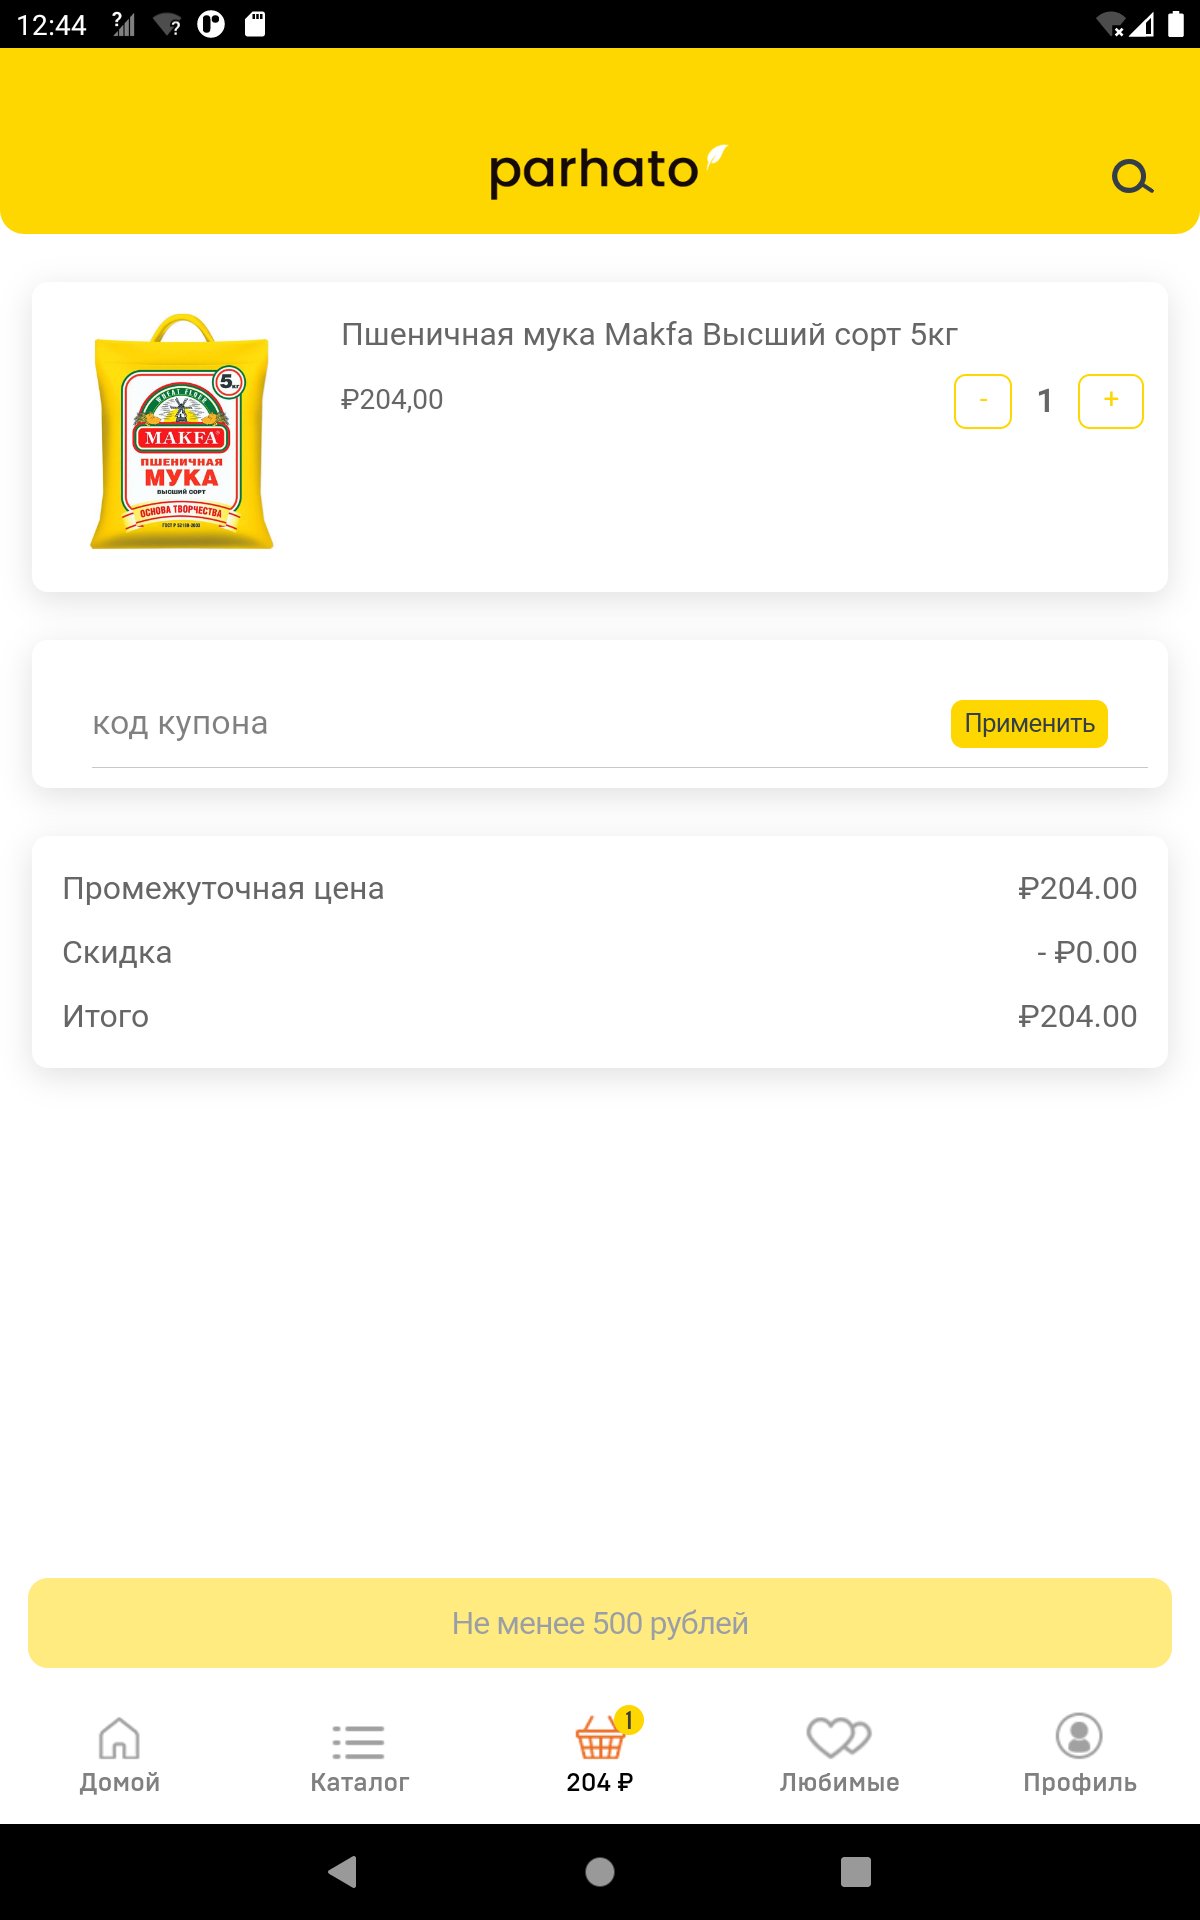Tap the cart item count badge
Screen dimensions: 1200x1920
629,1720
